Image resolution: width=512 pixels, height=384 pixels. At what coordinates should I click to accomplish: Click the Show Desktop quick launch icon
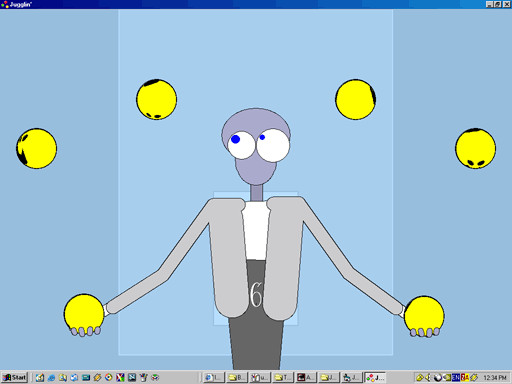(x=40, y=377)
